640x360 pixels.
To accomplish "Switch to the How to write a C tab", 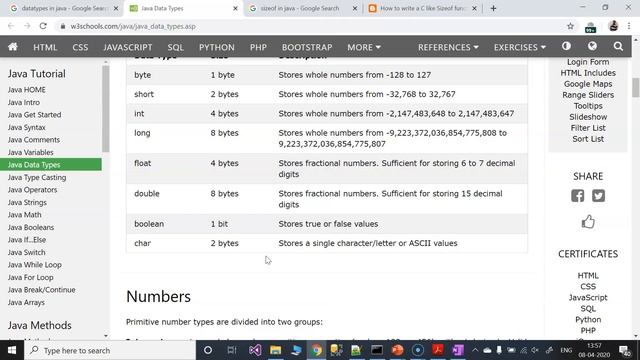I will (x=422, y=8).
